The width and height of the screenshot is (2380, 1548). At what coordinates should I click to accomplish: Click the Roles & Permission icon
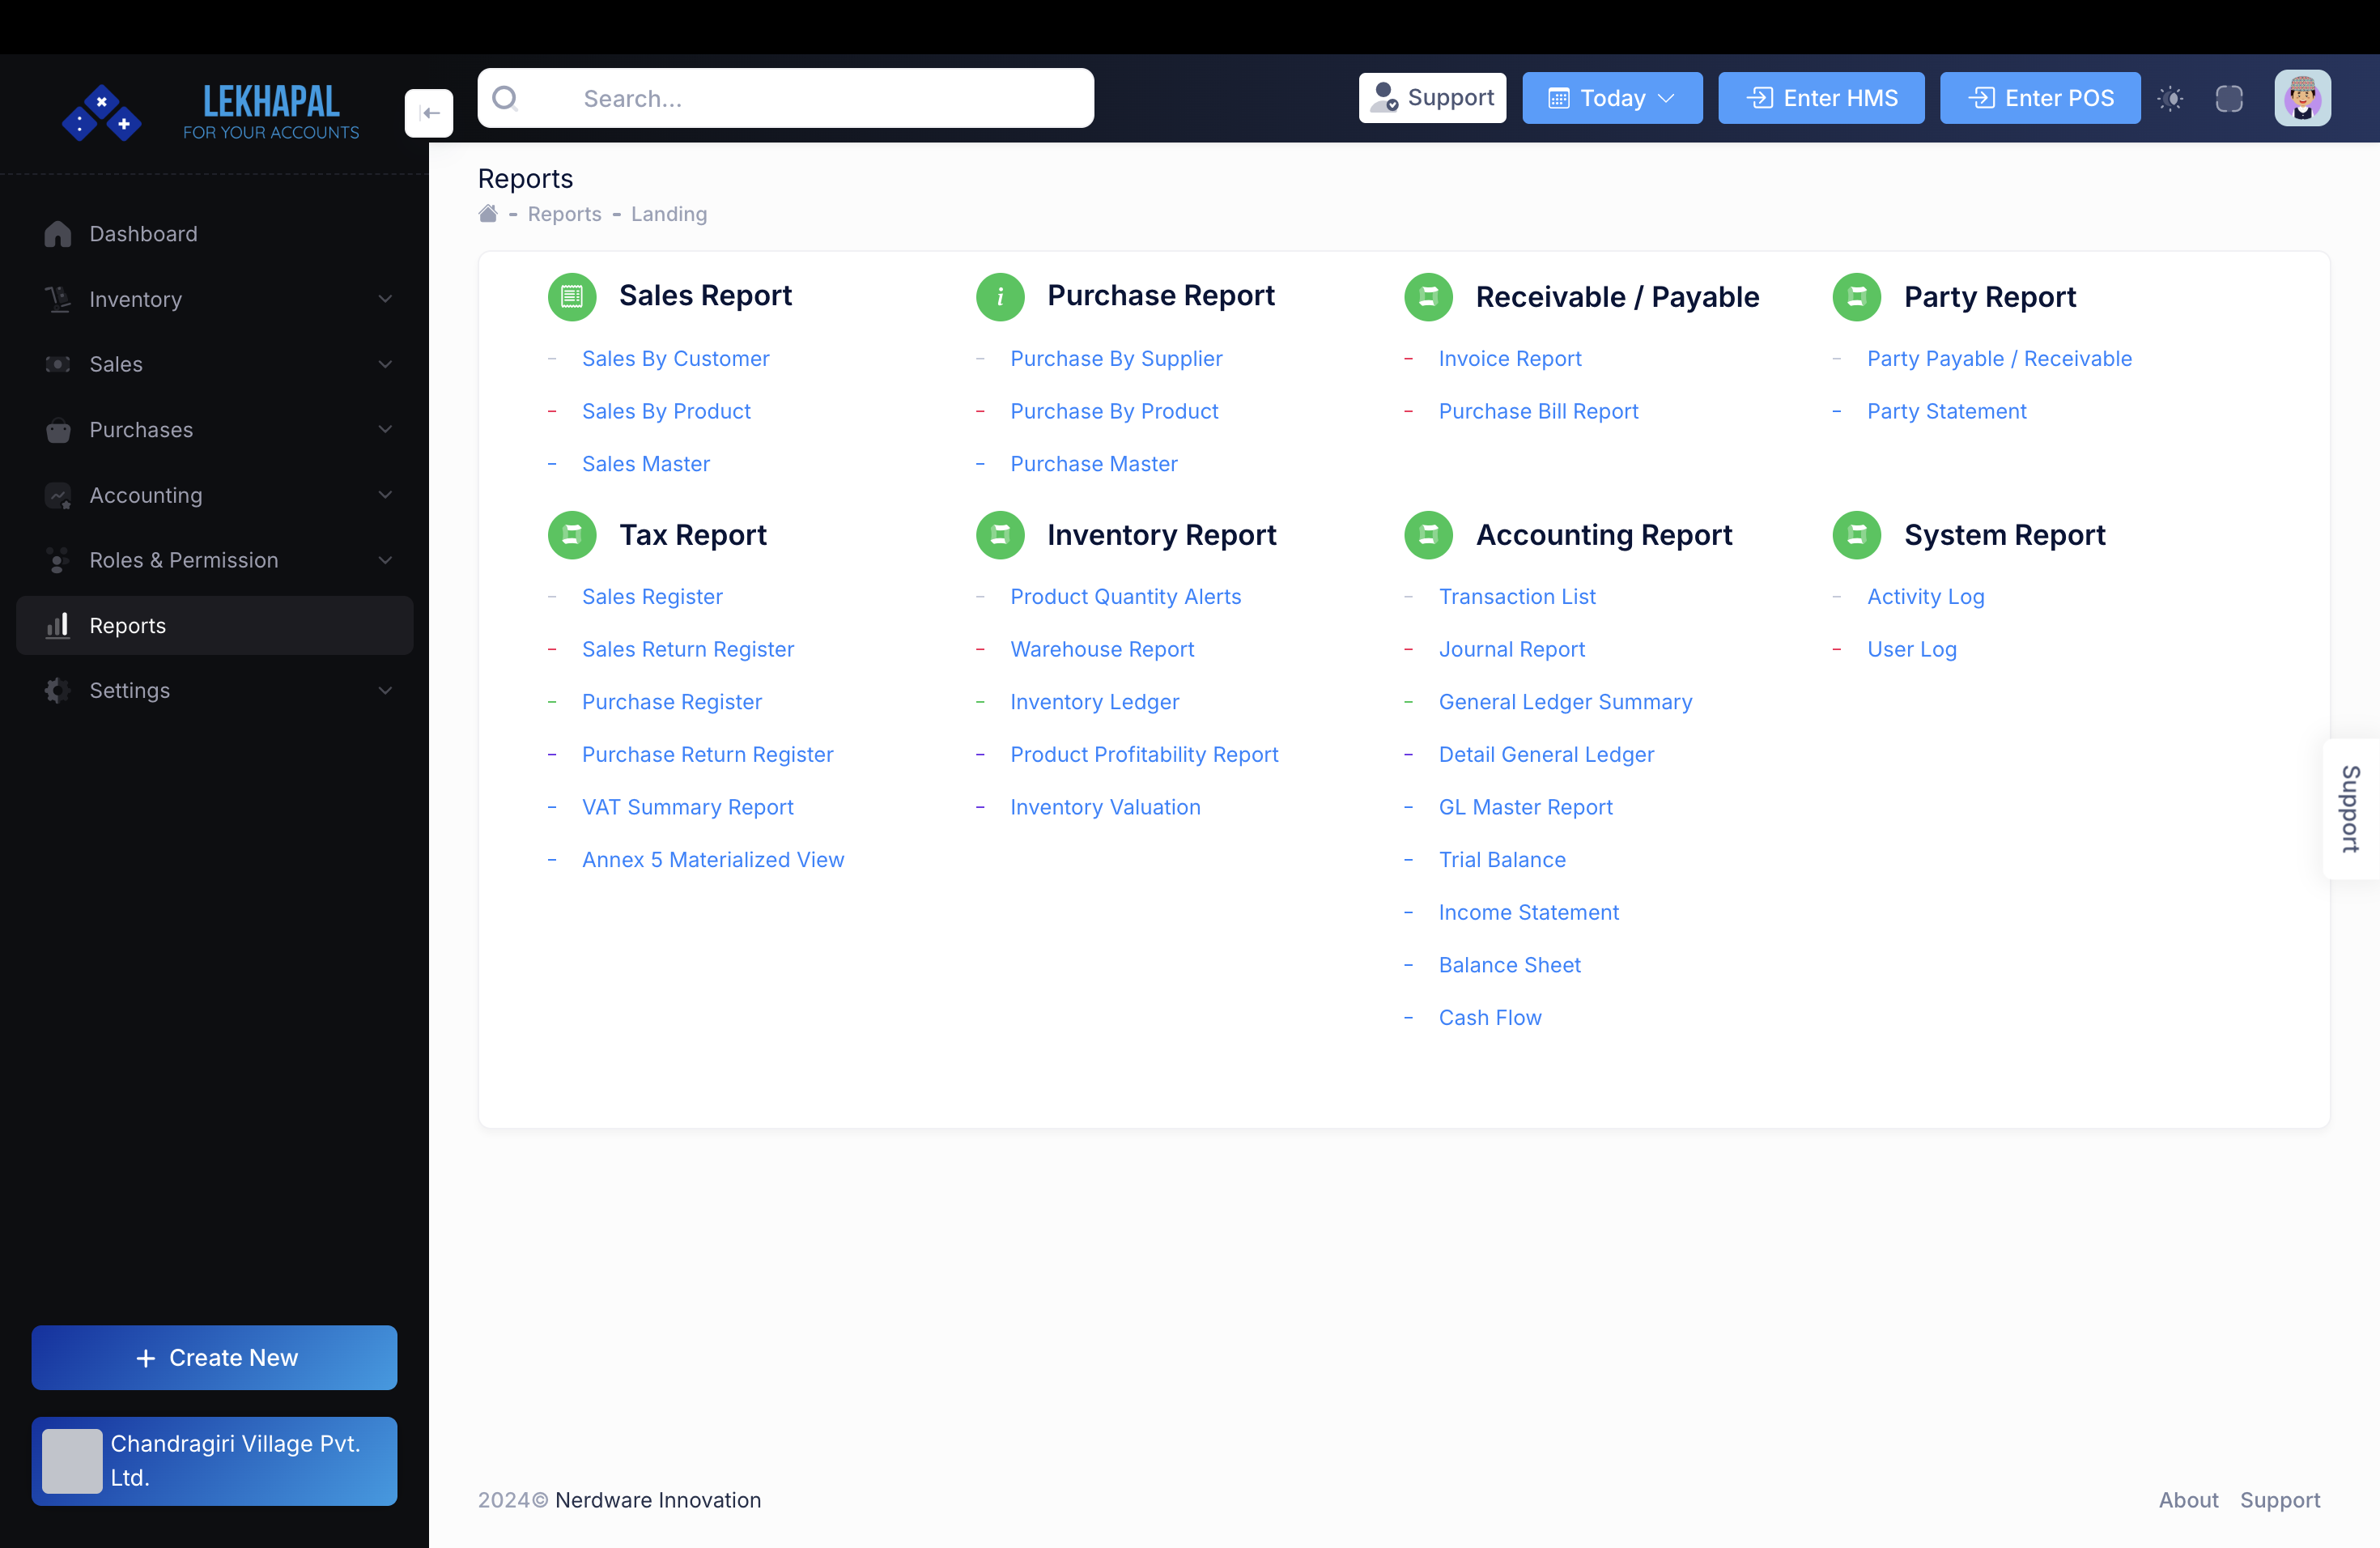pos(57,560)
